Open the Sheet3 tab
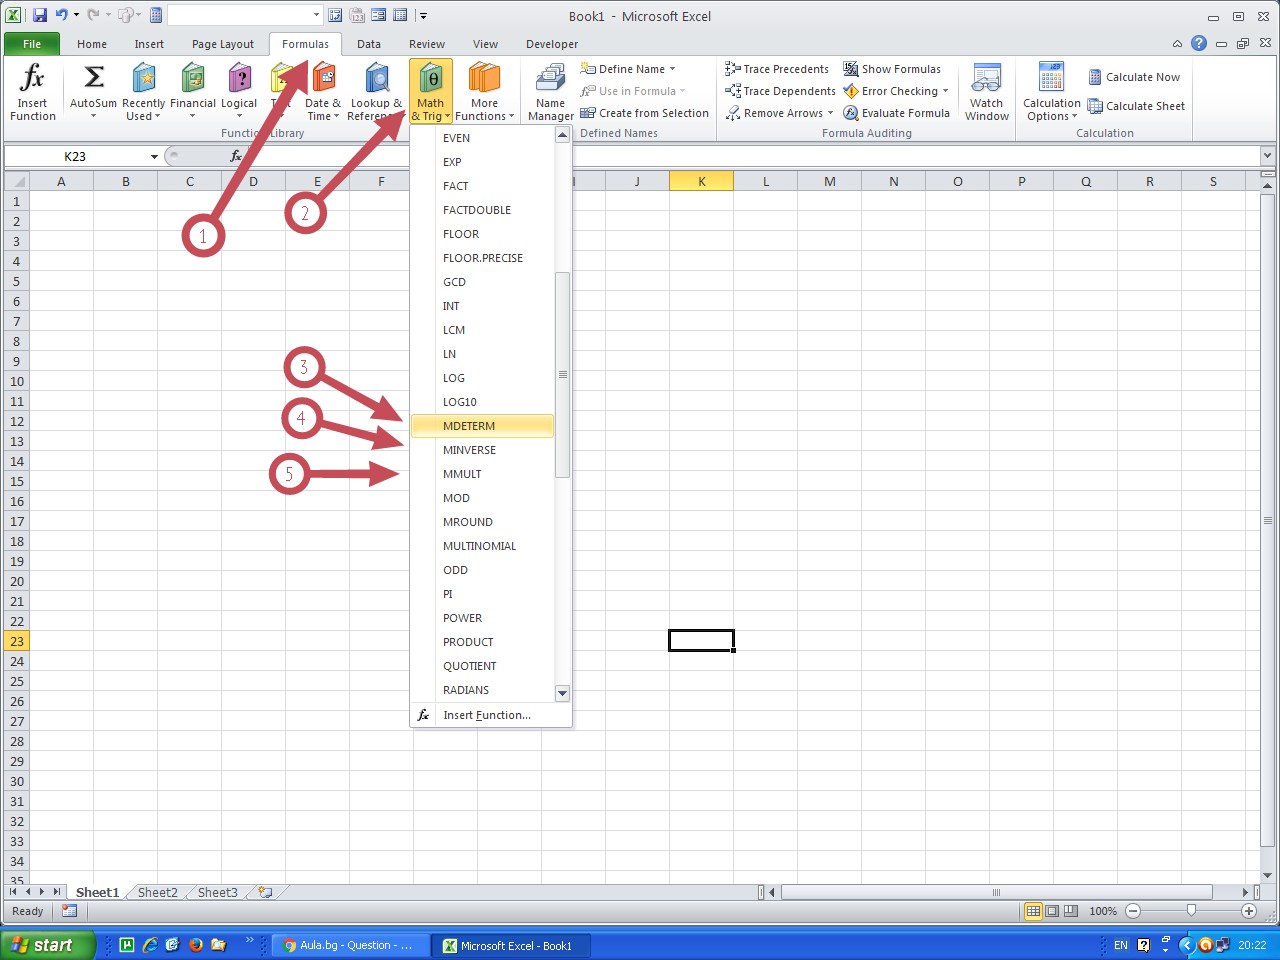Screen dimensions: 1280x960 tap(218, 892)
